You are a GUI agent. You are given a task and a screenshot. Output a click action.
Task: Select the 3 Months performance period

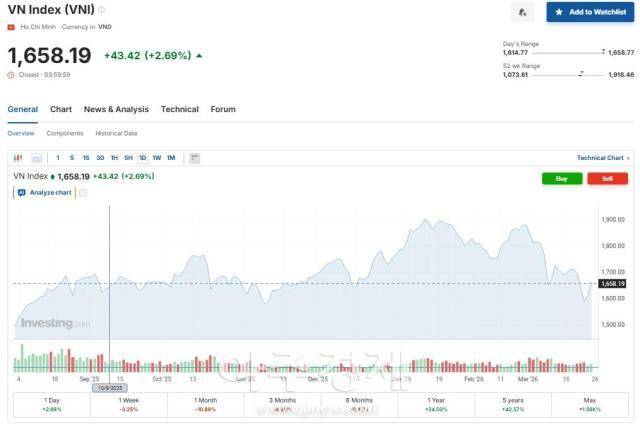coord(281,404)
